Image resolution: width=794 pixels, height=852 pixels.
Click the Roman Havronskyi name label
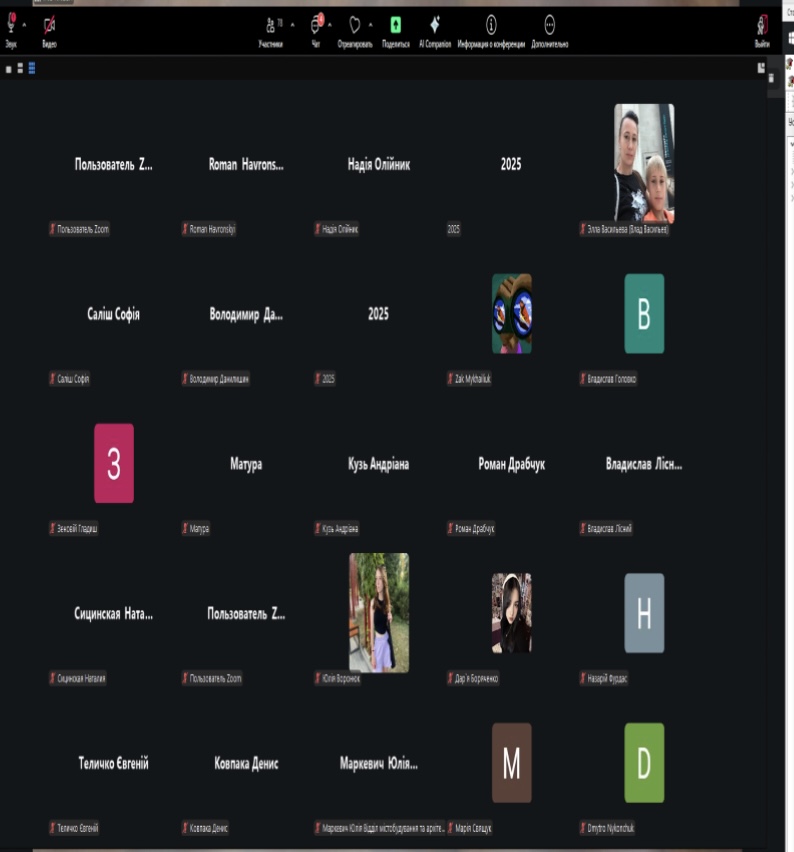pos(213,230)
